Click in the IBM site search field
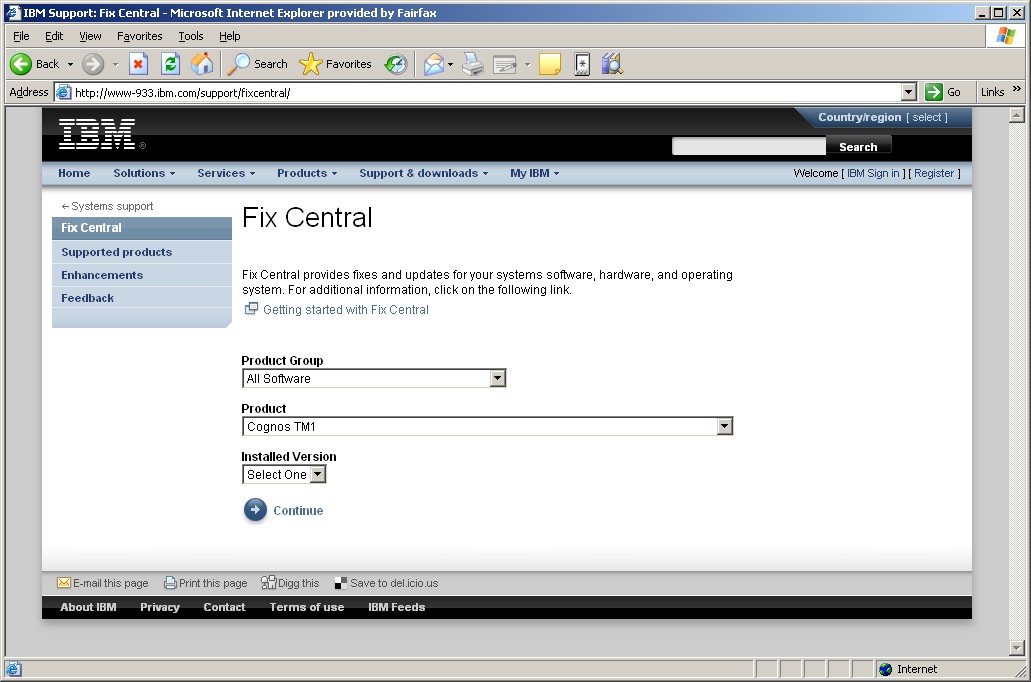Viewport: 1031px width, 682px height. 748,147
